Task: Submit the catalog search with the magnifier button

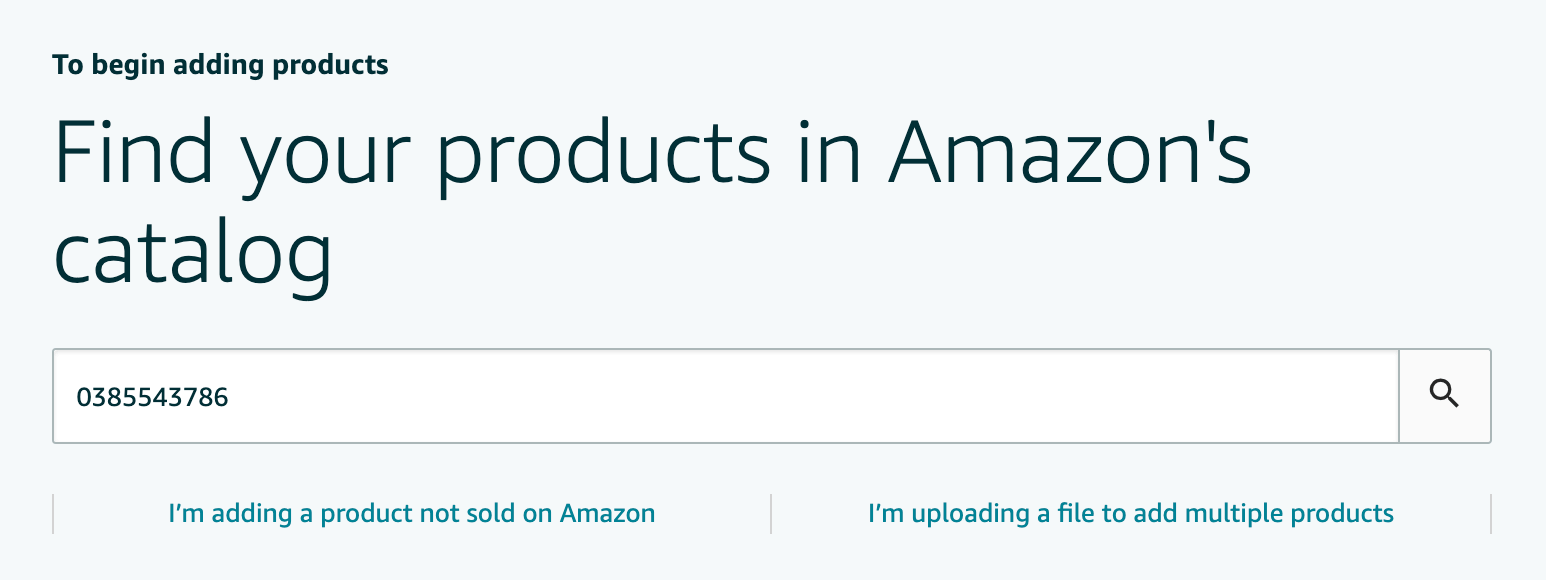Action: pos(1444,395)
